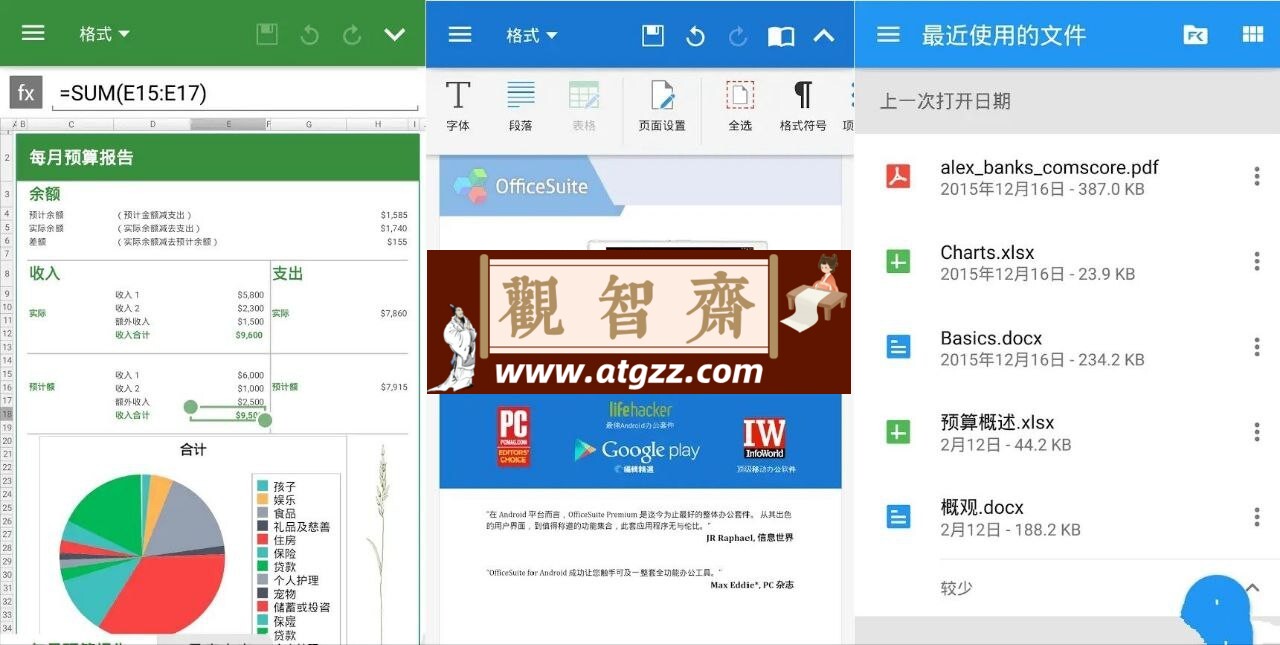Open more options for 预算概述.xlsx
The height and width of the screenshot is (645, 1280).
coord(1257,432)
